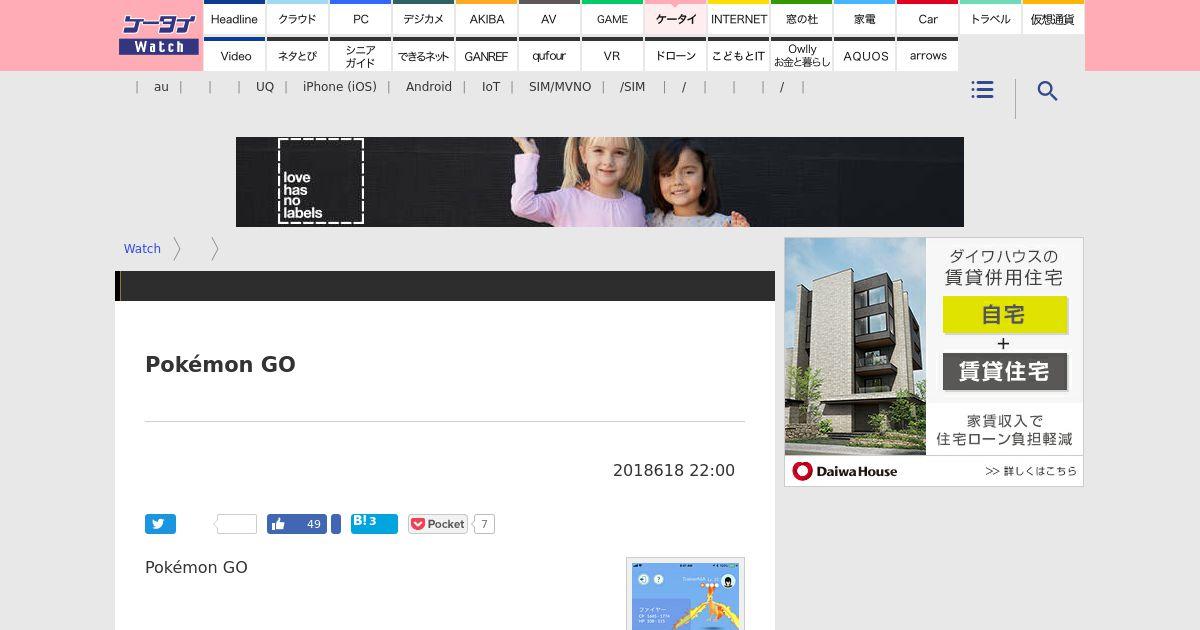The height and width of the screenshot is (630, 1200).
Task: Click the Pokémon GO article headline
Action: click(220, 365)
